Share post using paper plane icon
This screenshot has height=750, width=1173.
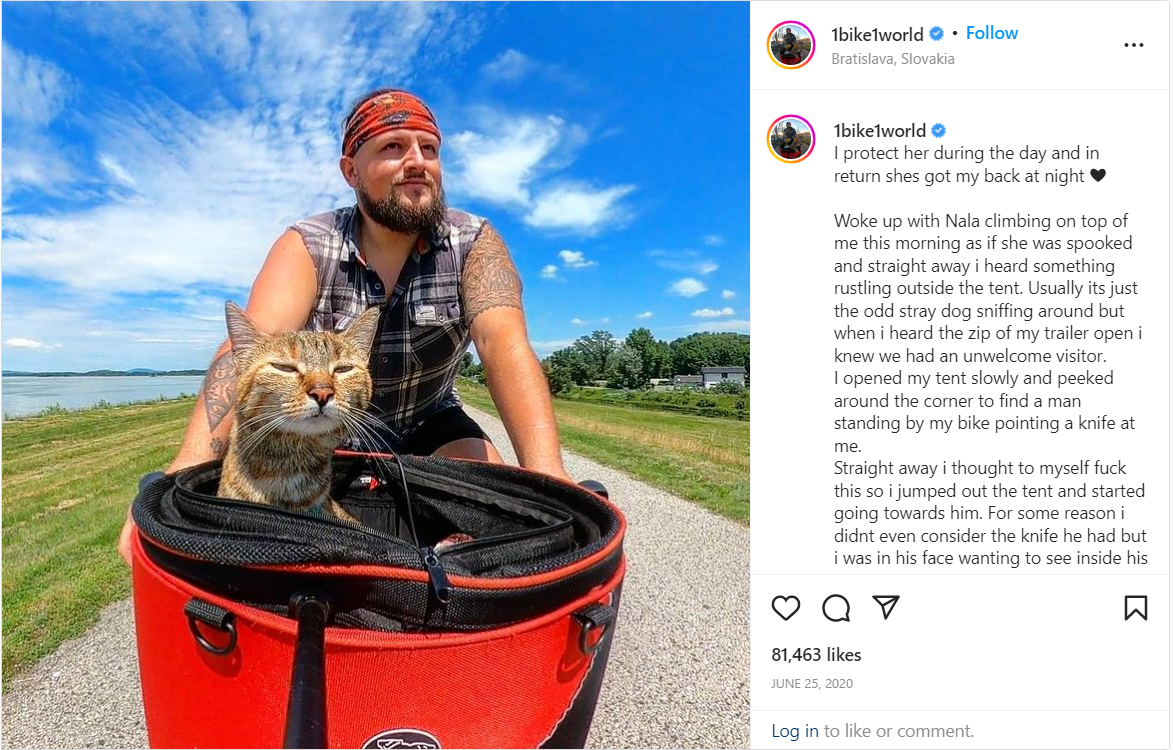click(886, 606)
